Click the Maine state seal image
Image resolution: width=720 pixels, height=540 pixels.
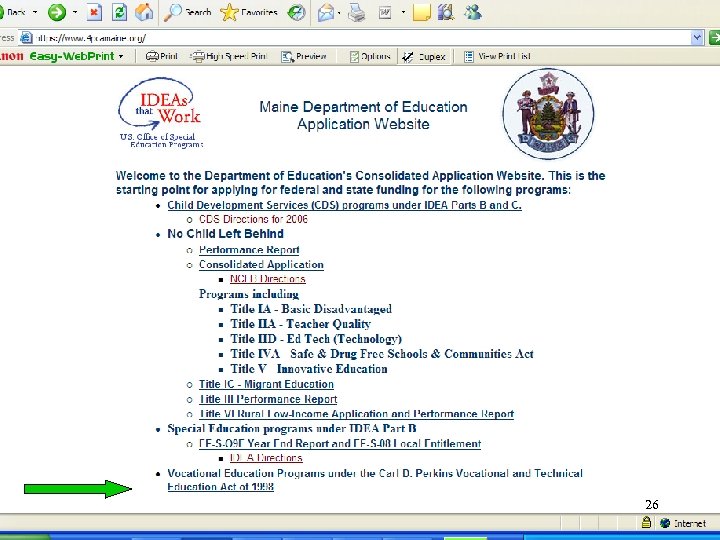548,113
